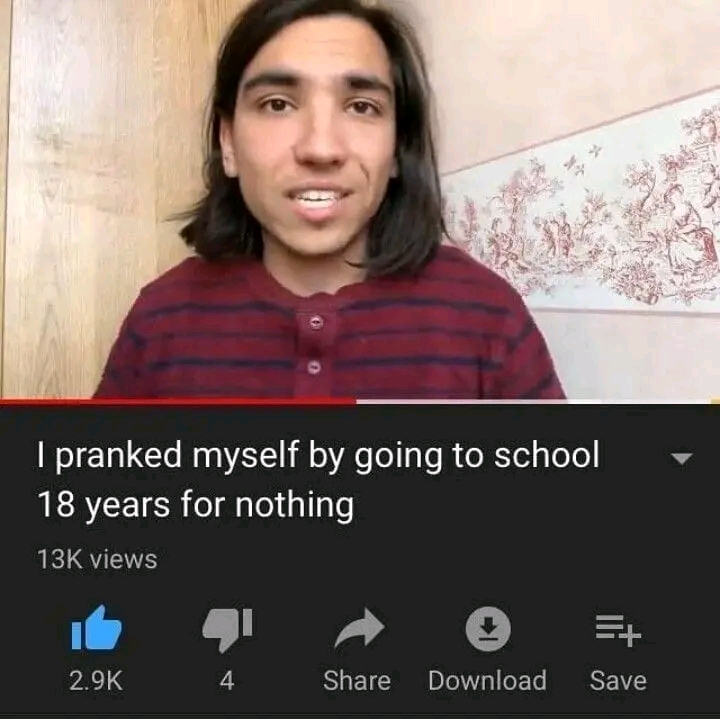Jump ahead on the grey unplayed progress bar
Viewport: 720px width, 720px height.
pyautogui.click(x=538, y=402)
